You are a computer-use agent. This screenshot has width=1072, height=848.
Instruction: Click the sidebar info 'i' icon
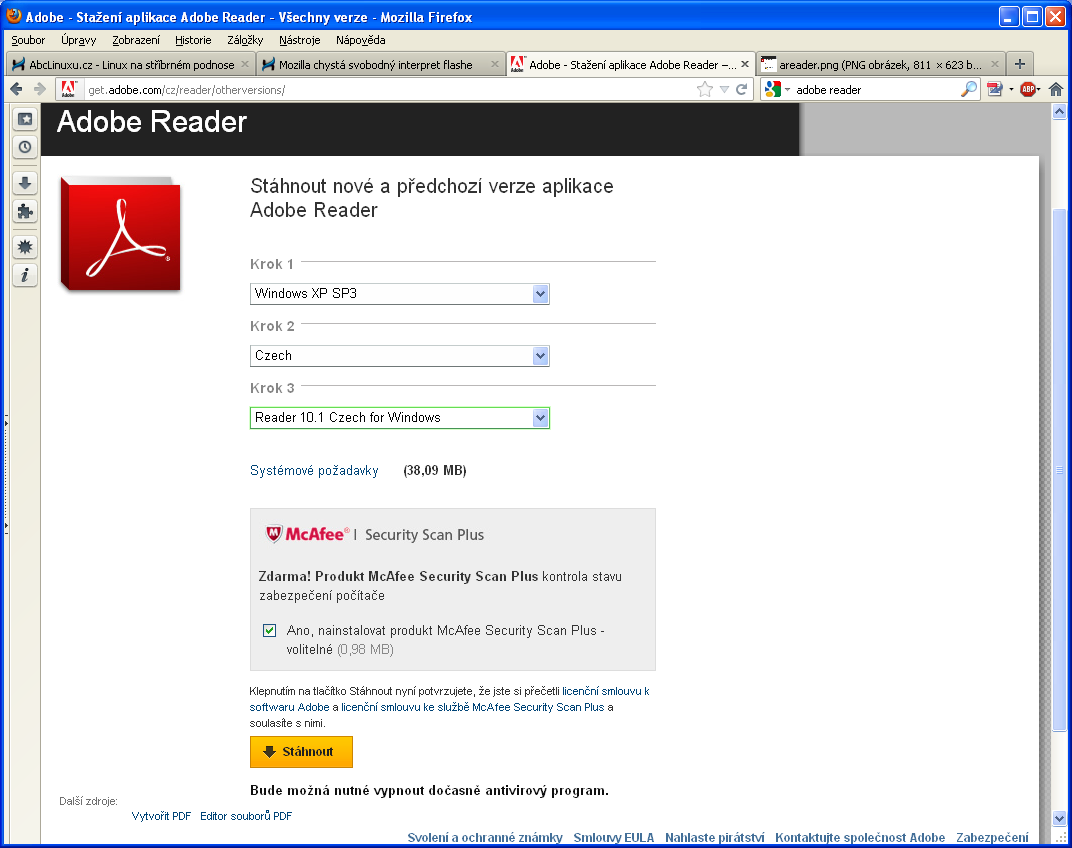click(25, 275)
